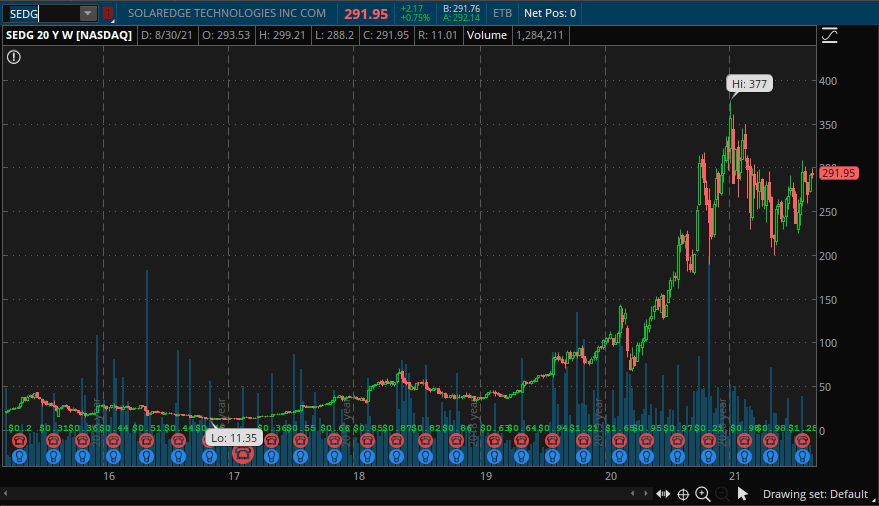Click the D: 8/30/21 date readout

click(166, 35)
